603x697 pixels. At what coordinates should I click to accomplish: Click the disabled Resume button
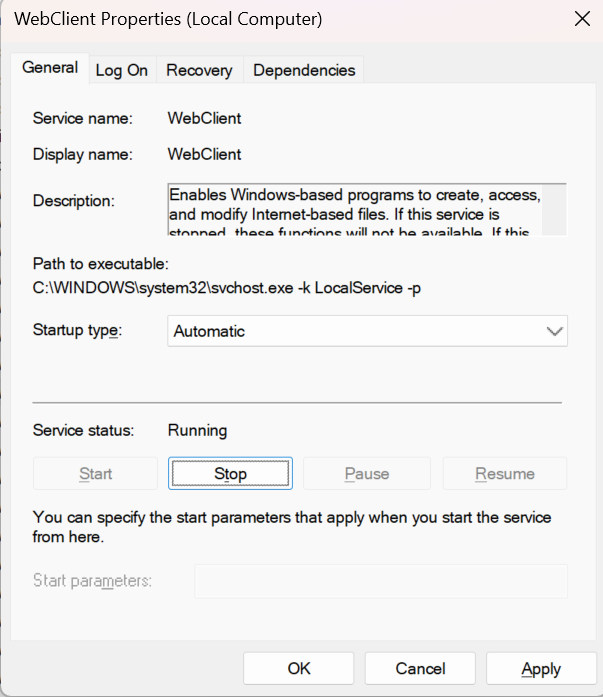coord(505,473)
